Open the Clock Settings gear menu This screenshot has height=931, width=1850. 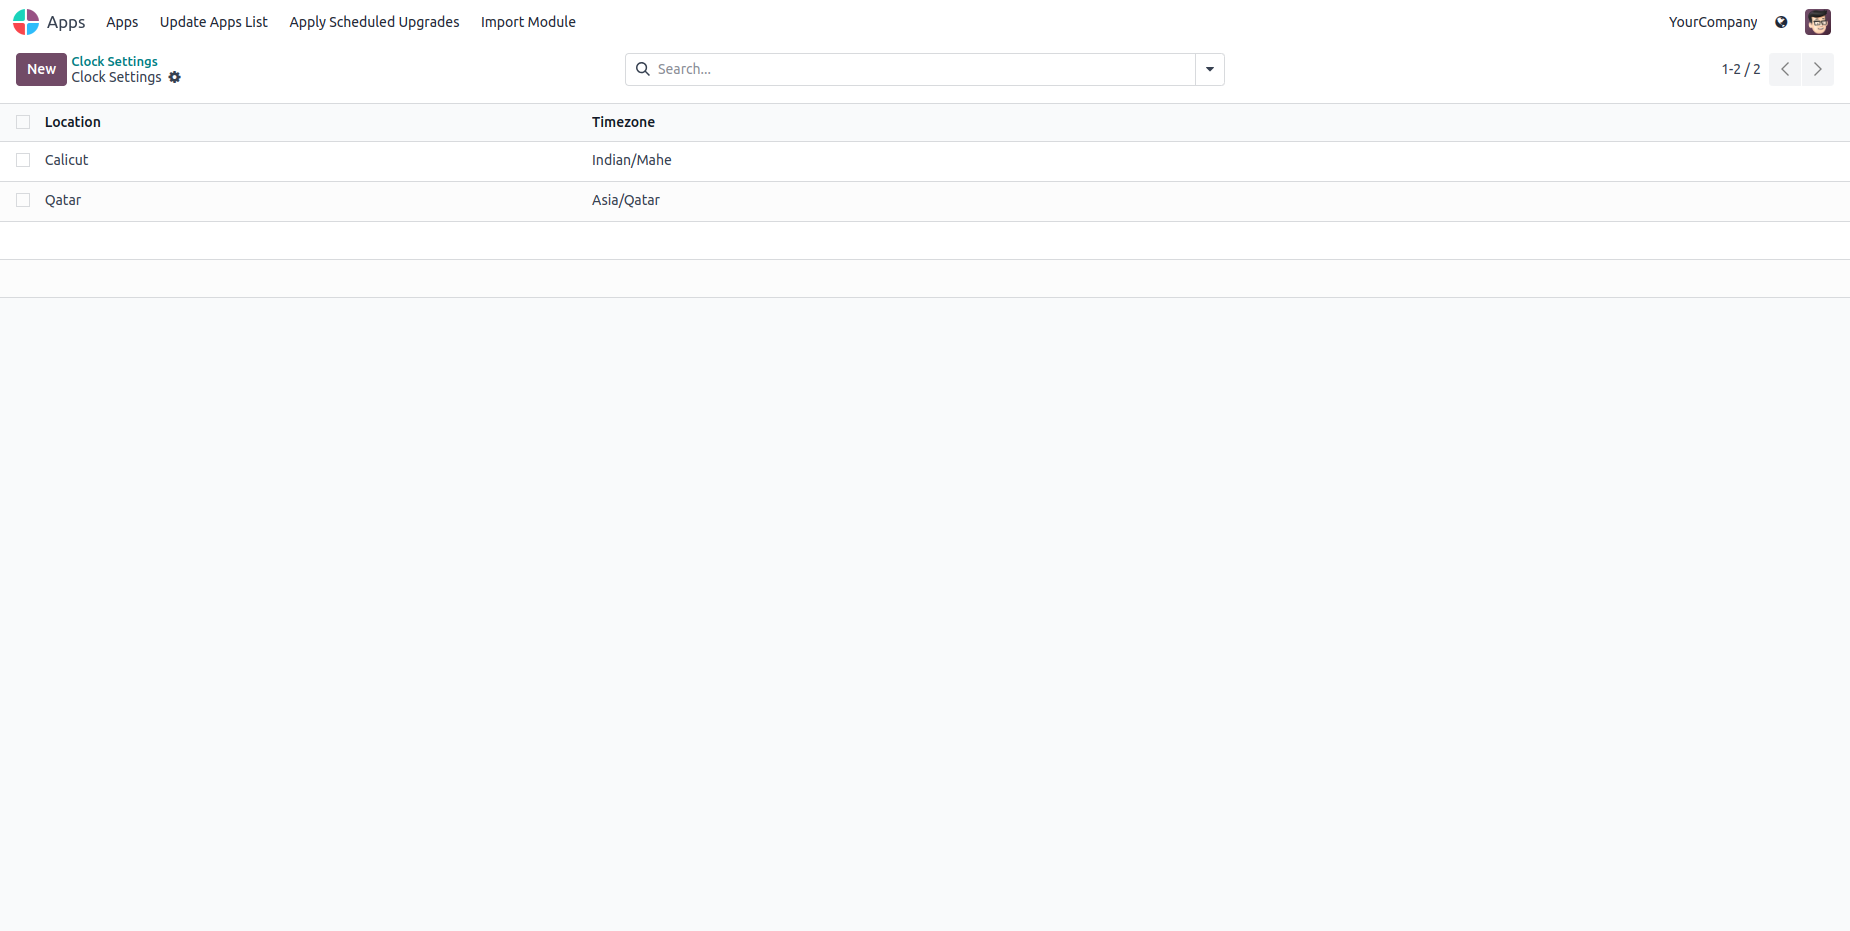pos(175,77)
